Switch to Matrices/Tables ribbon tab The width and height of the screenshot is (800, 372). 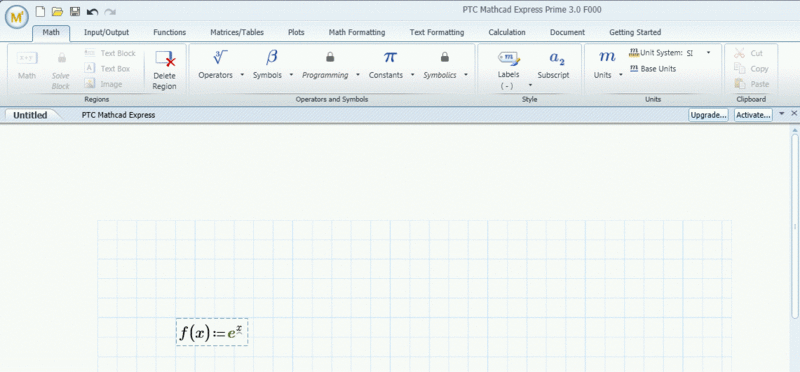(x=237, y=32)
